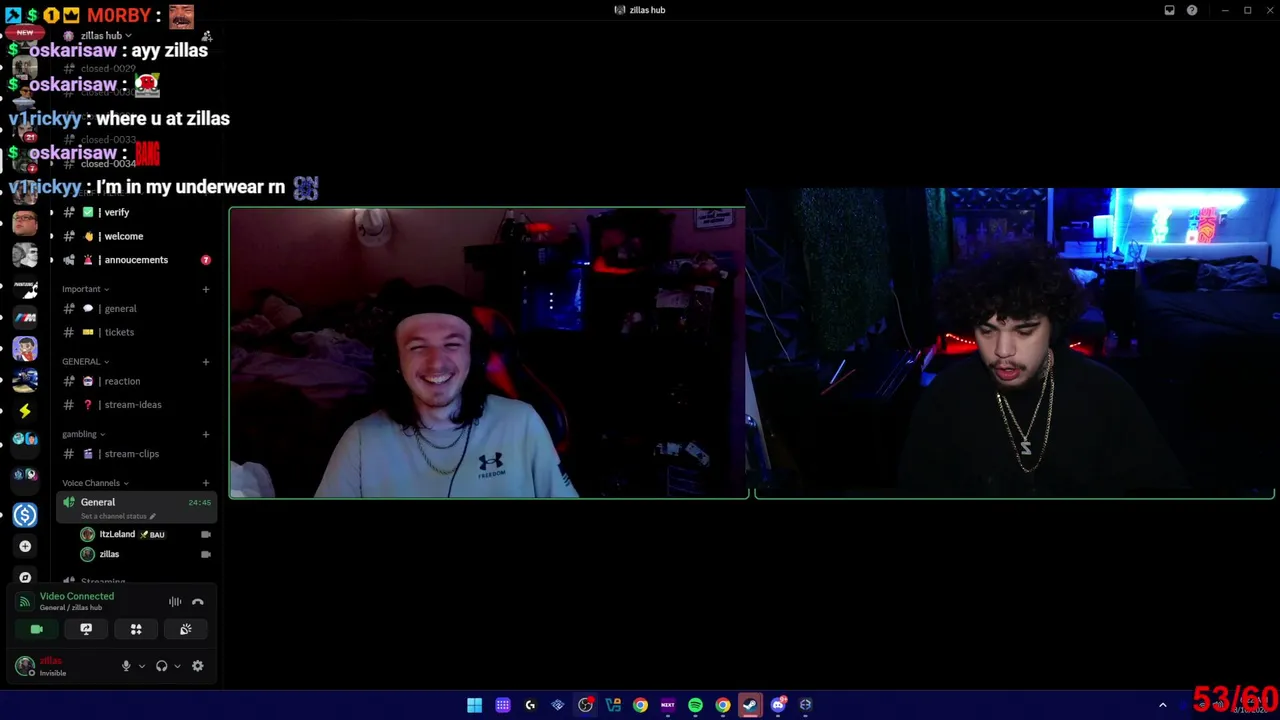Open the tickets channel
This screenshot has width=1280, height=720.
136,332
